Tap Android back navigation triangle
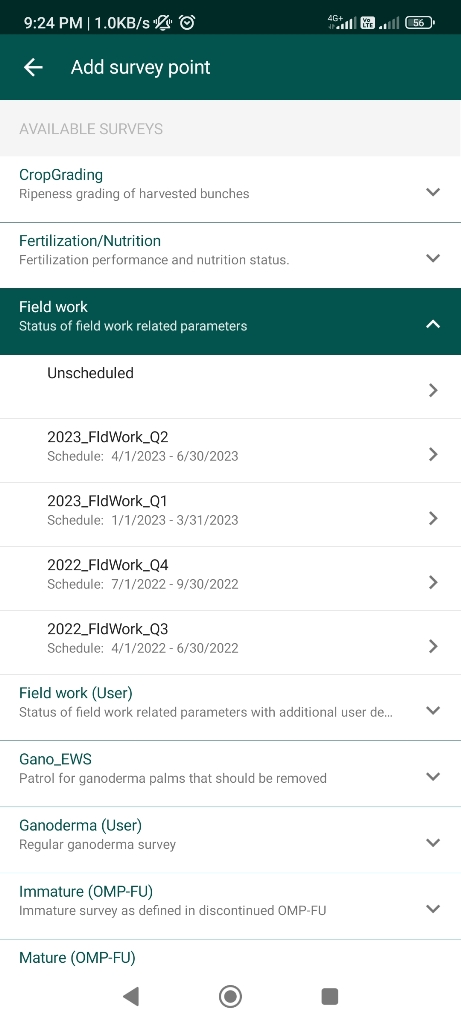Image resolution: width=461 pixels, height=1024 pixels. pyautogui.click(x=131, y=996)
